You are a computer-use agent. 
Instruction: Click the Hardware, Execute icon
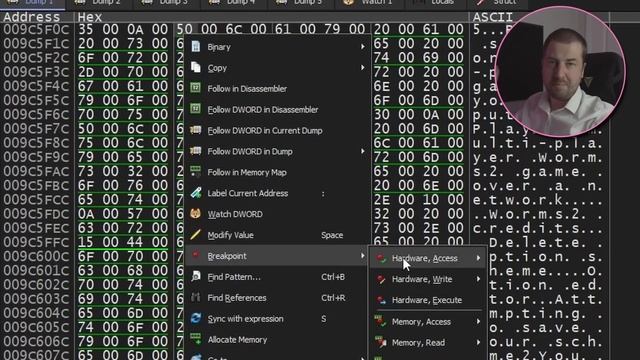pyautogui.click(x=381, y=300)
